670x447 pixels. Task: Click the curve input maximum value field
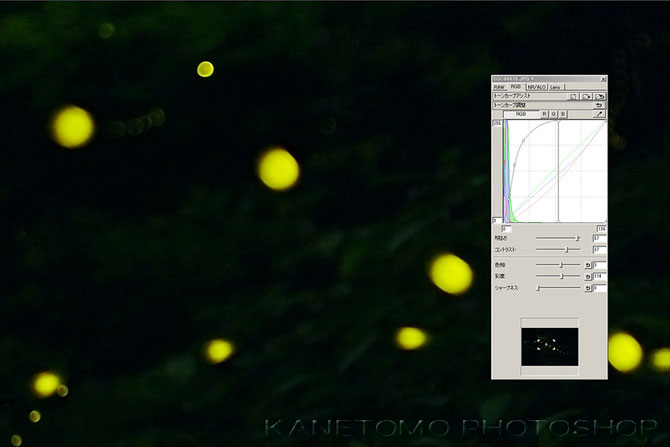click(x=602, y=229)
